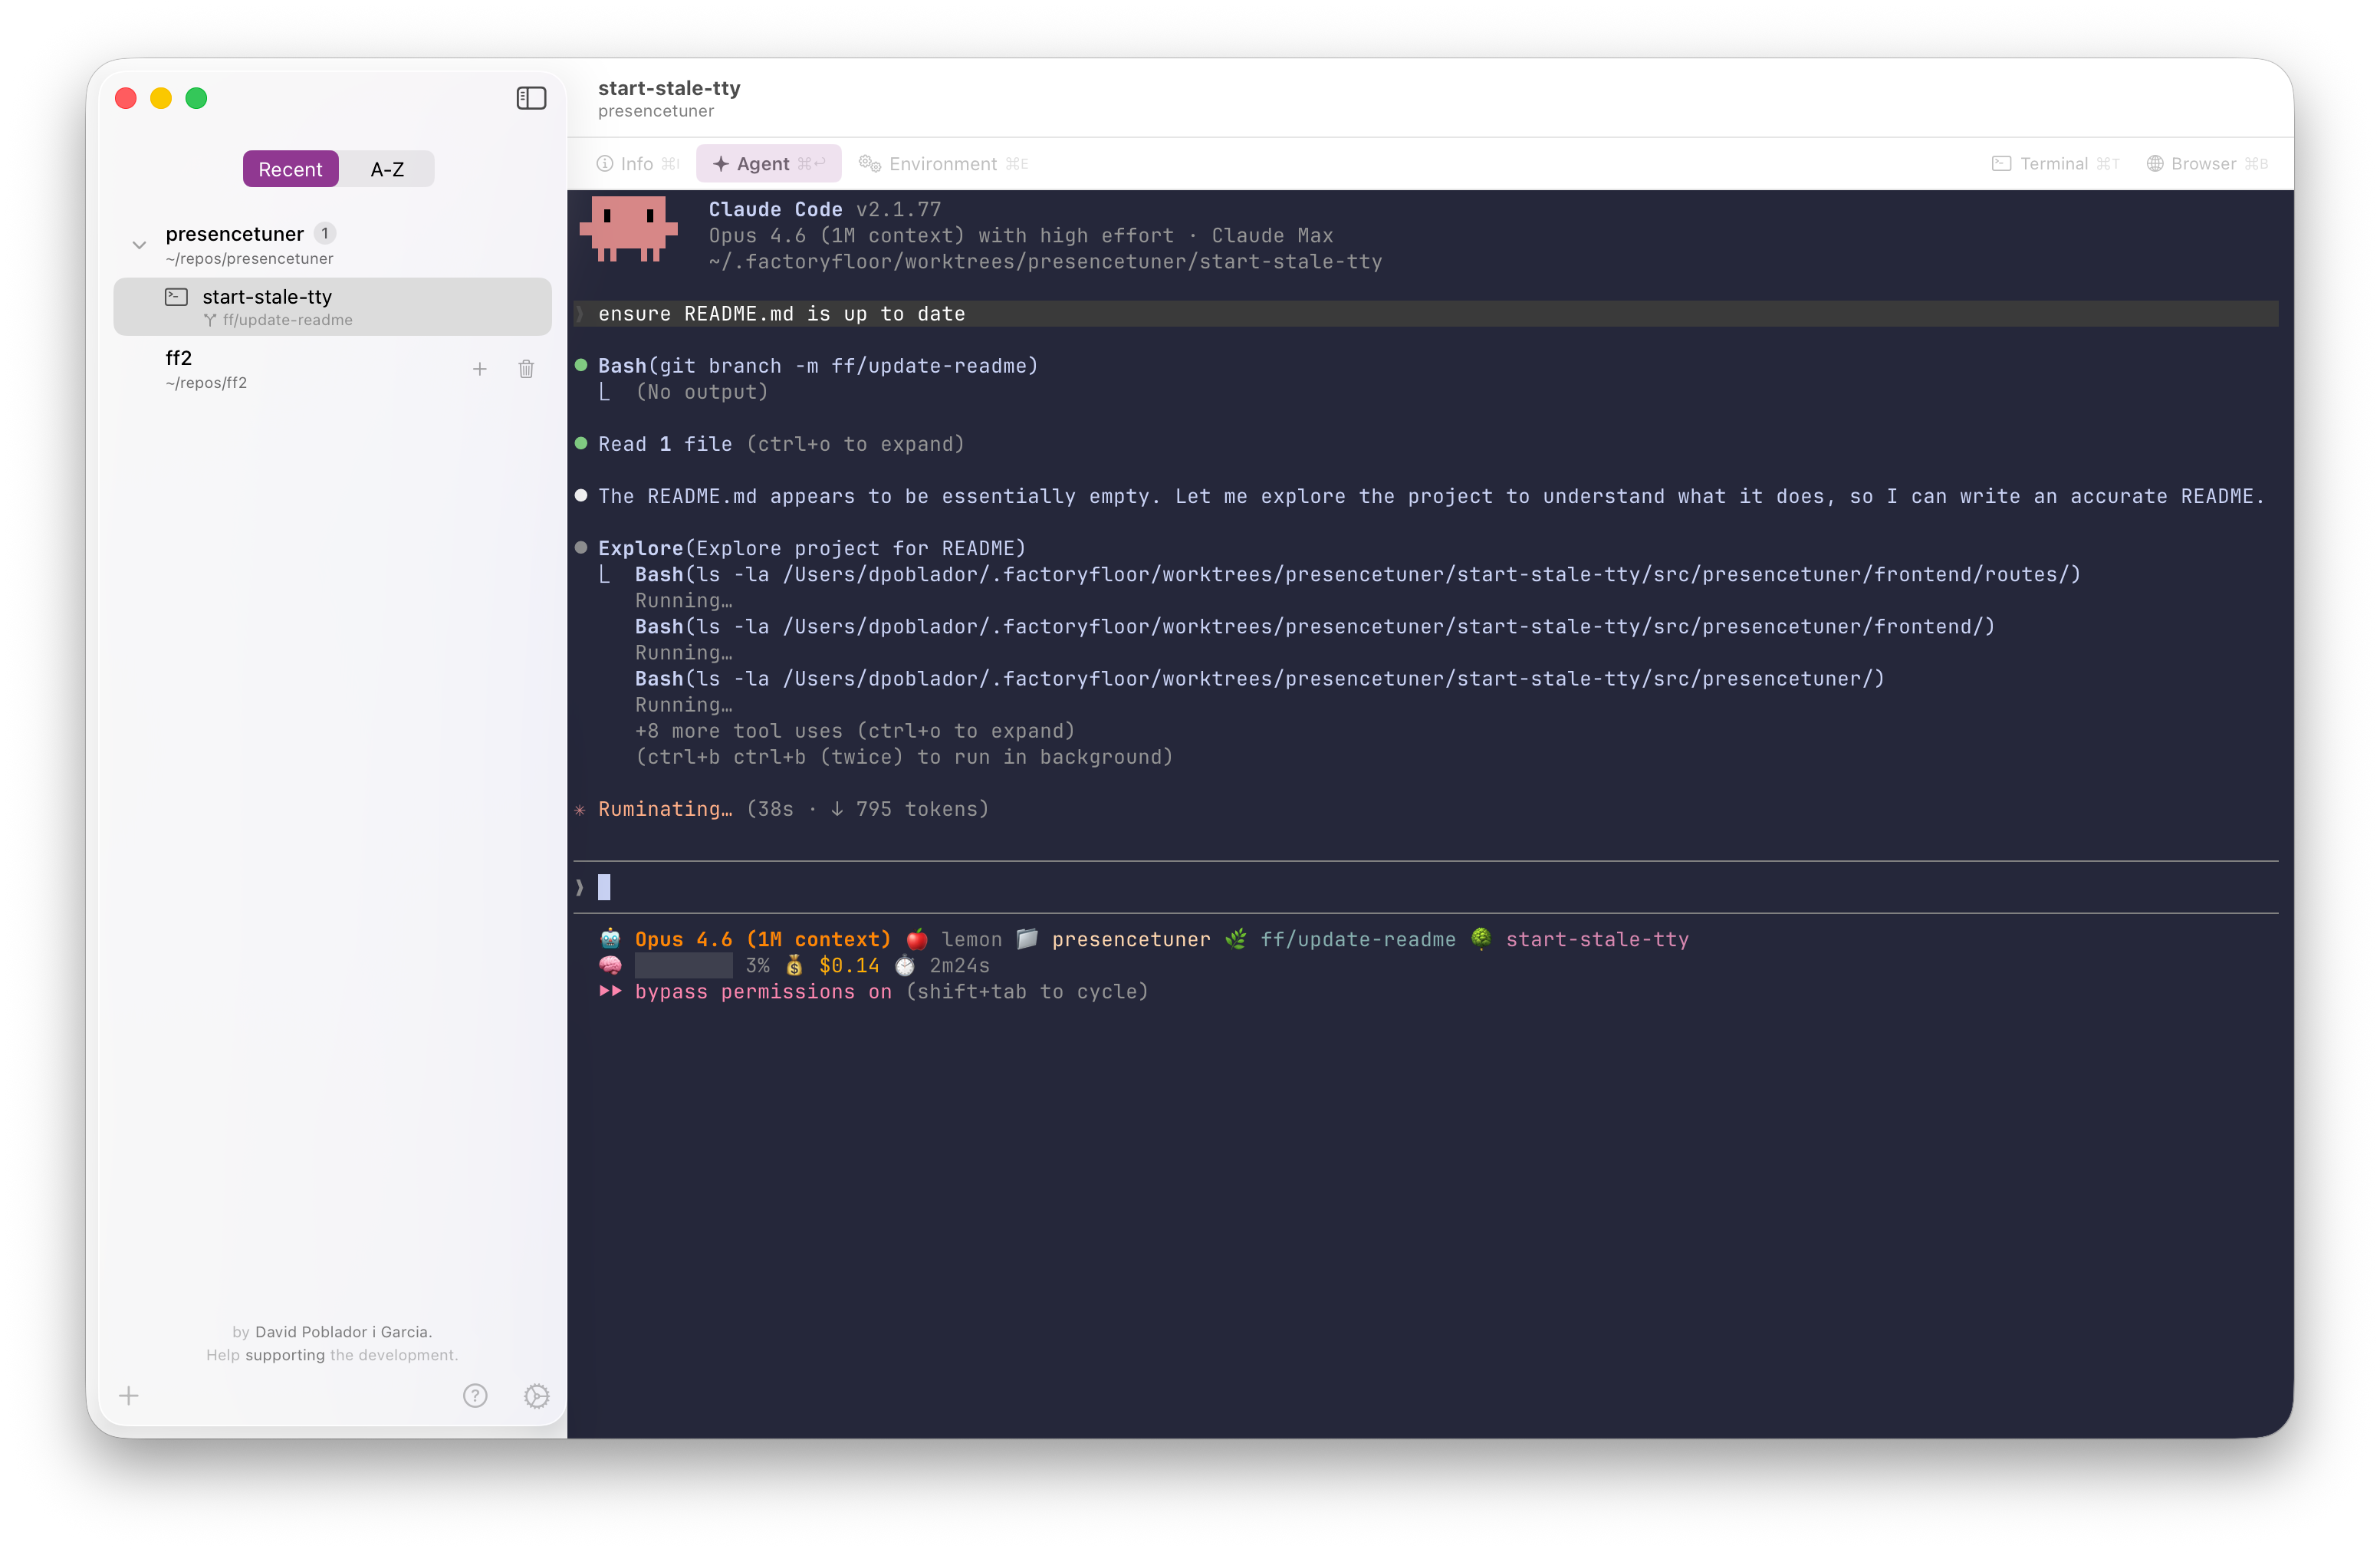Expand the +8 more tool uses

tap(854, 731)
